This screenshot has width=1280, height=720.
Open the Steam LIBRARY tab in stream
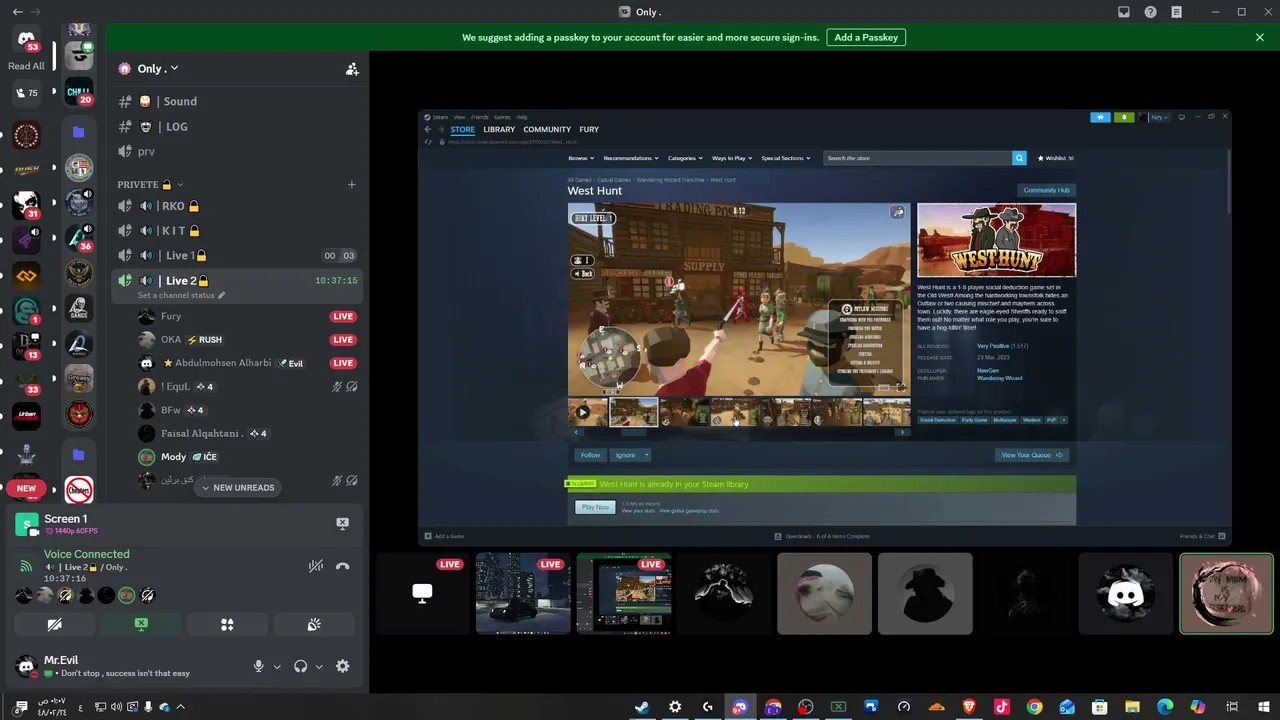[499, 130]
